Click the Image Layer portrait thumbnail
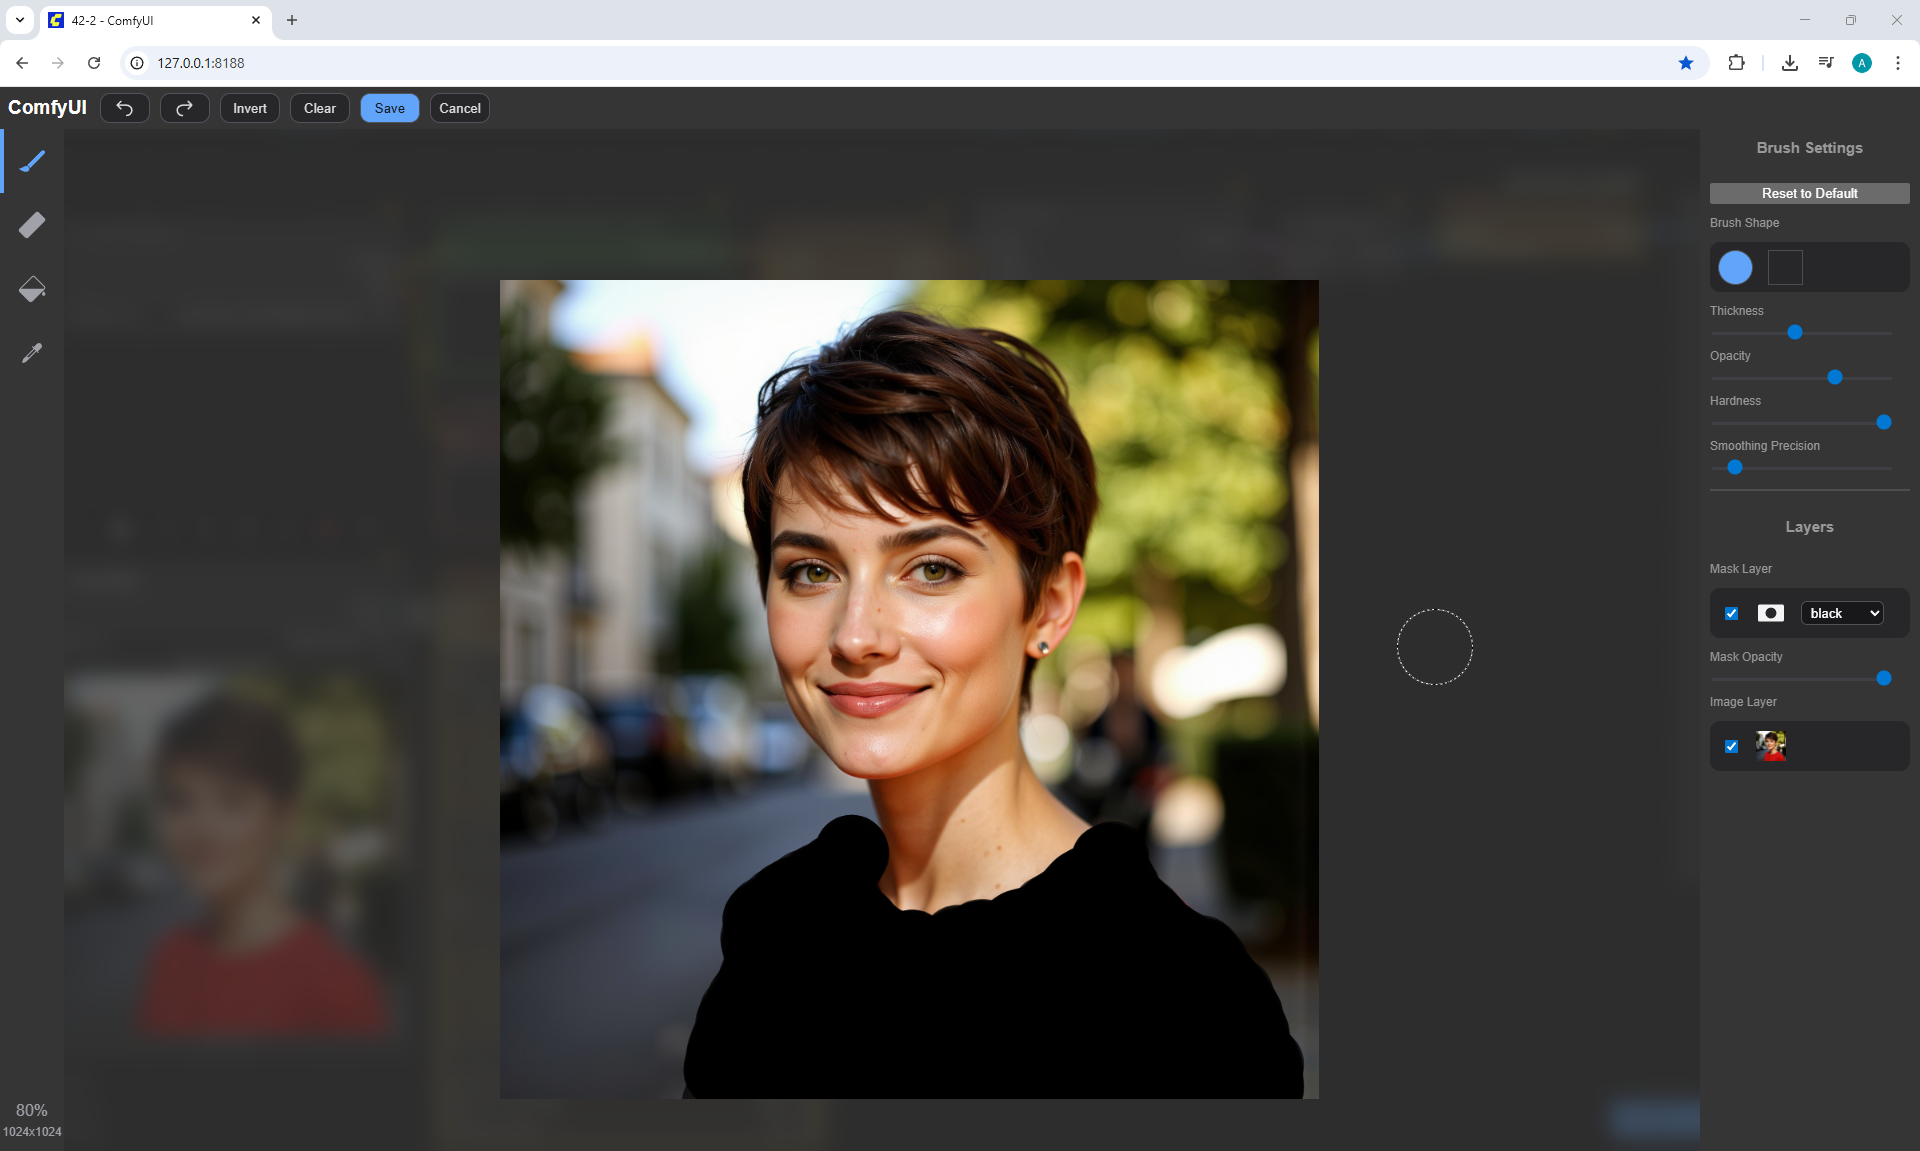Screen dimensions: 1920x1151 [x=1771, y=746]
